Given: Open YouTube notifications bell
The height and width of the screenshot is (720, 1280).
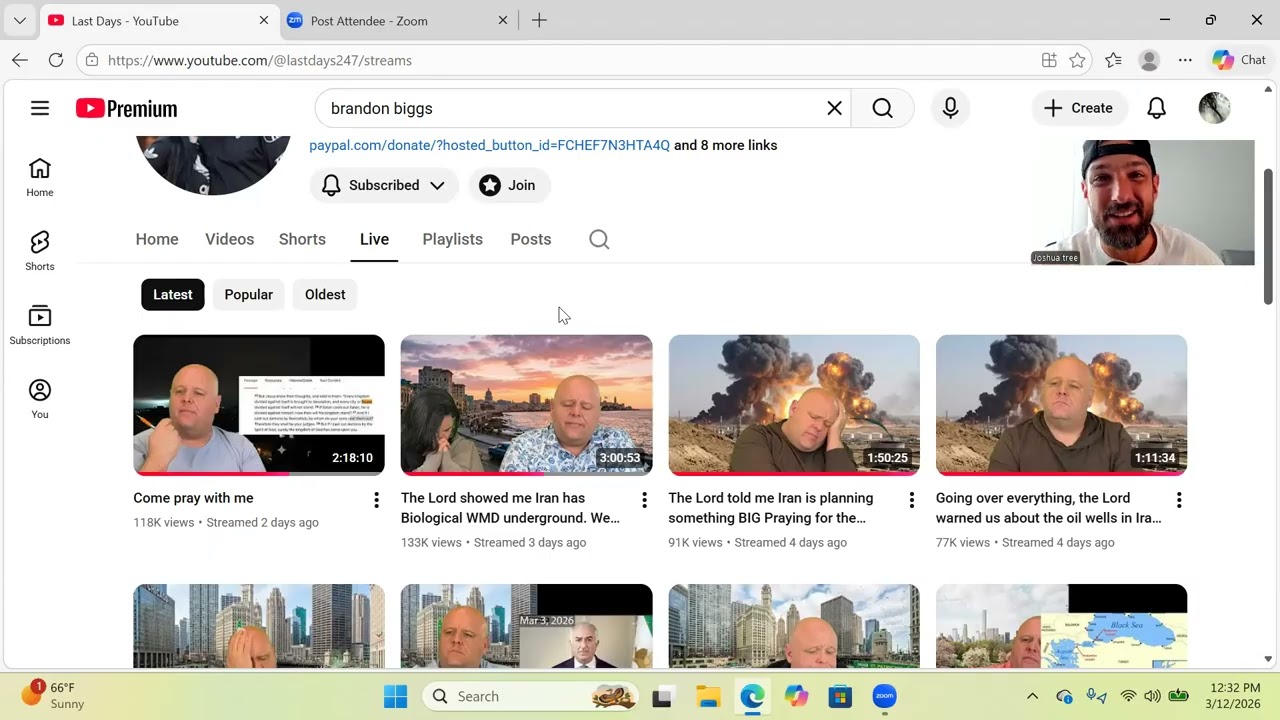Looking at the screenshot, I should coord(1156,108).
